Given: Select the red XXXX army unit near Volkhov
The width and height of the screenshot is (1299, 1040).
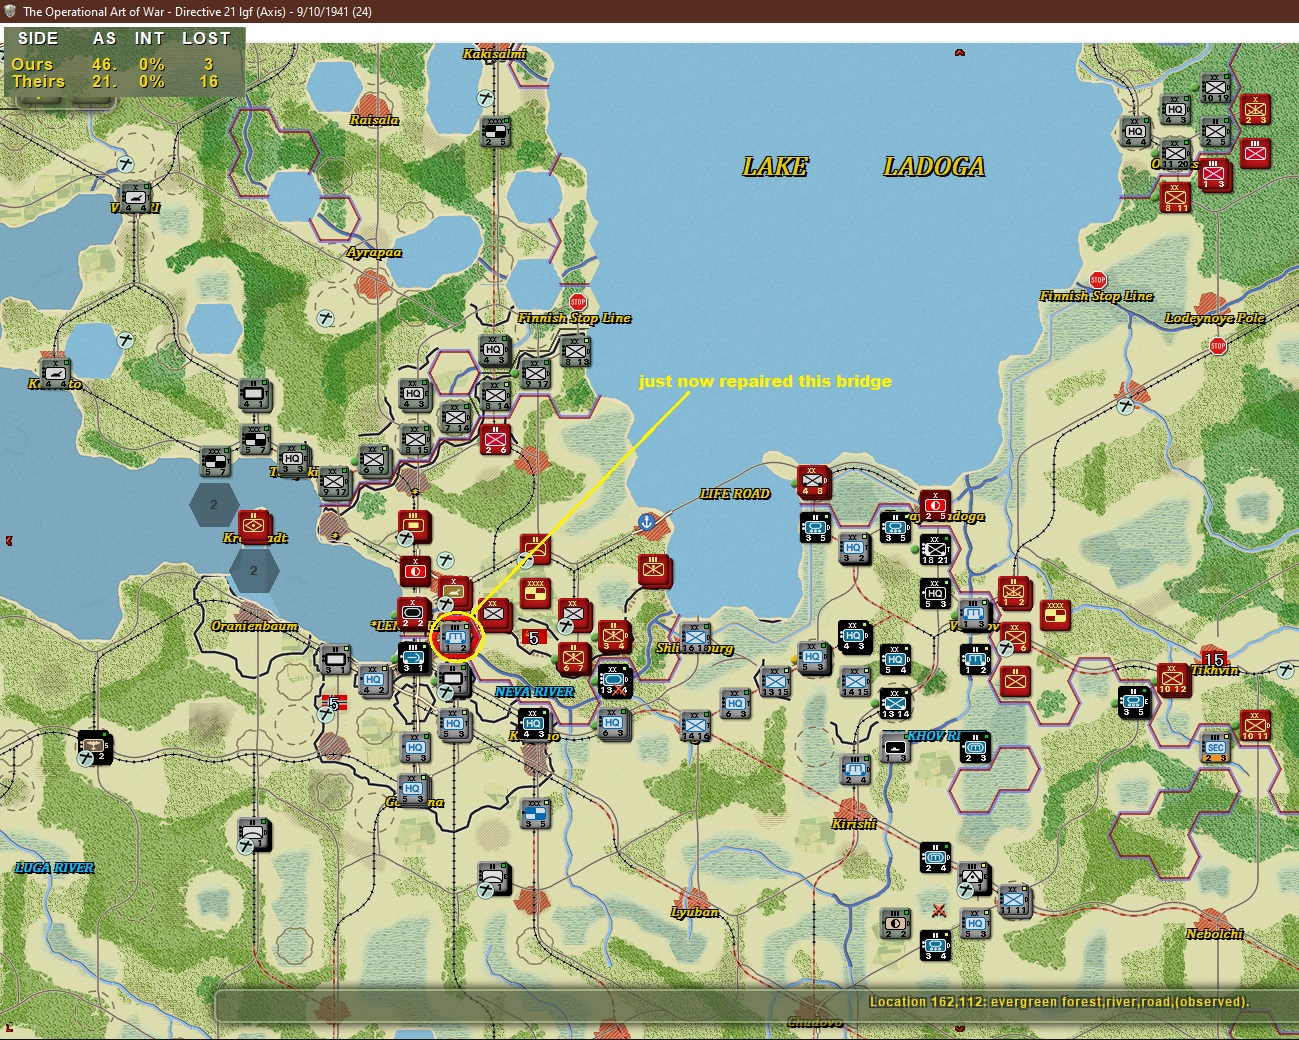Looking at the screenshot, I should pyautogui.click(x=1055, y=615).
